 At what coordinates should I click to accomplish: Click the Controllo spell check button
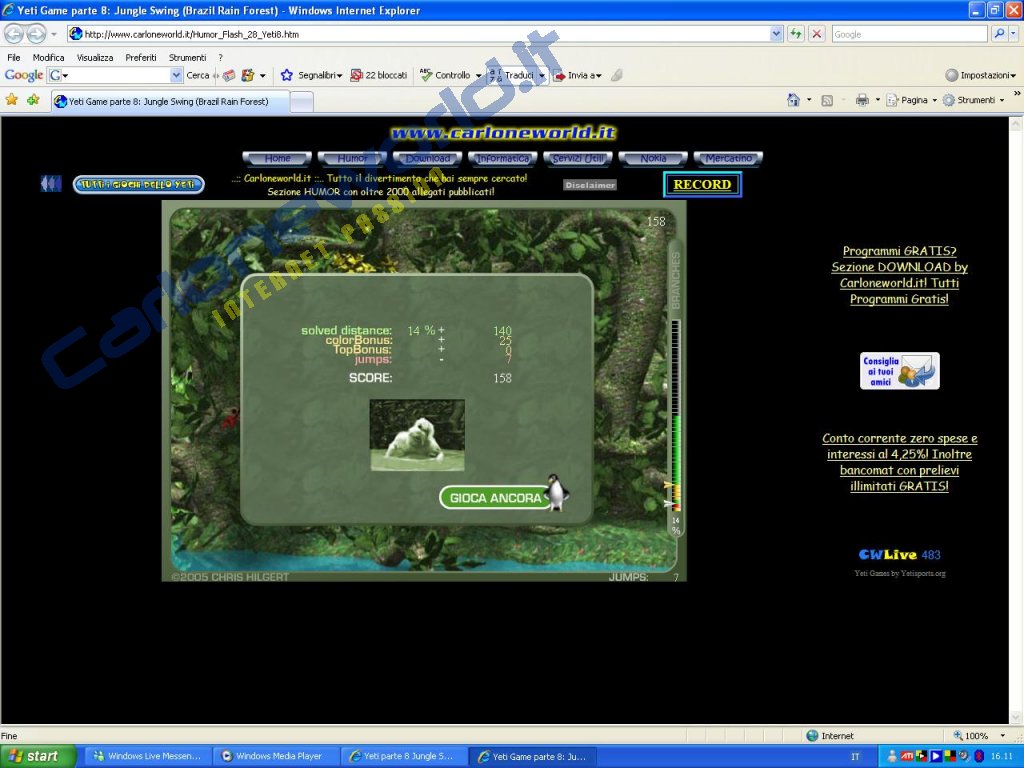(x=445, y=75)
